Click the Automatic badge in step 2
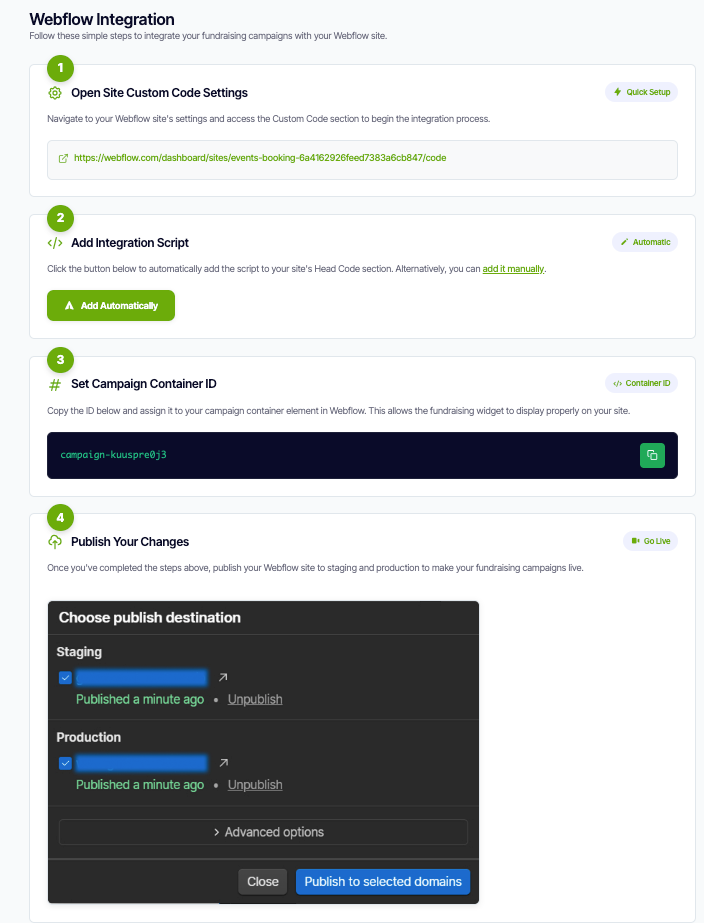This screenshot has width=704, height=923. [645, 241]
